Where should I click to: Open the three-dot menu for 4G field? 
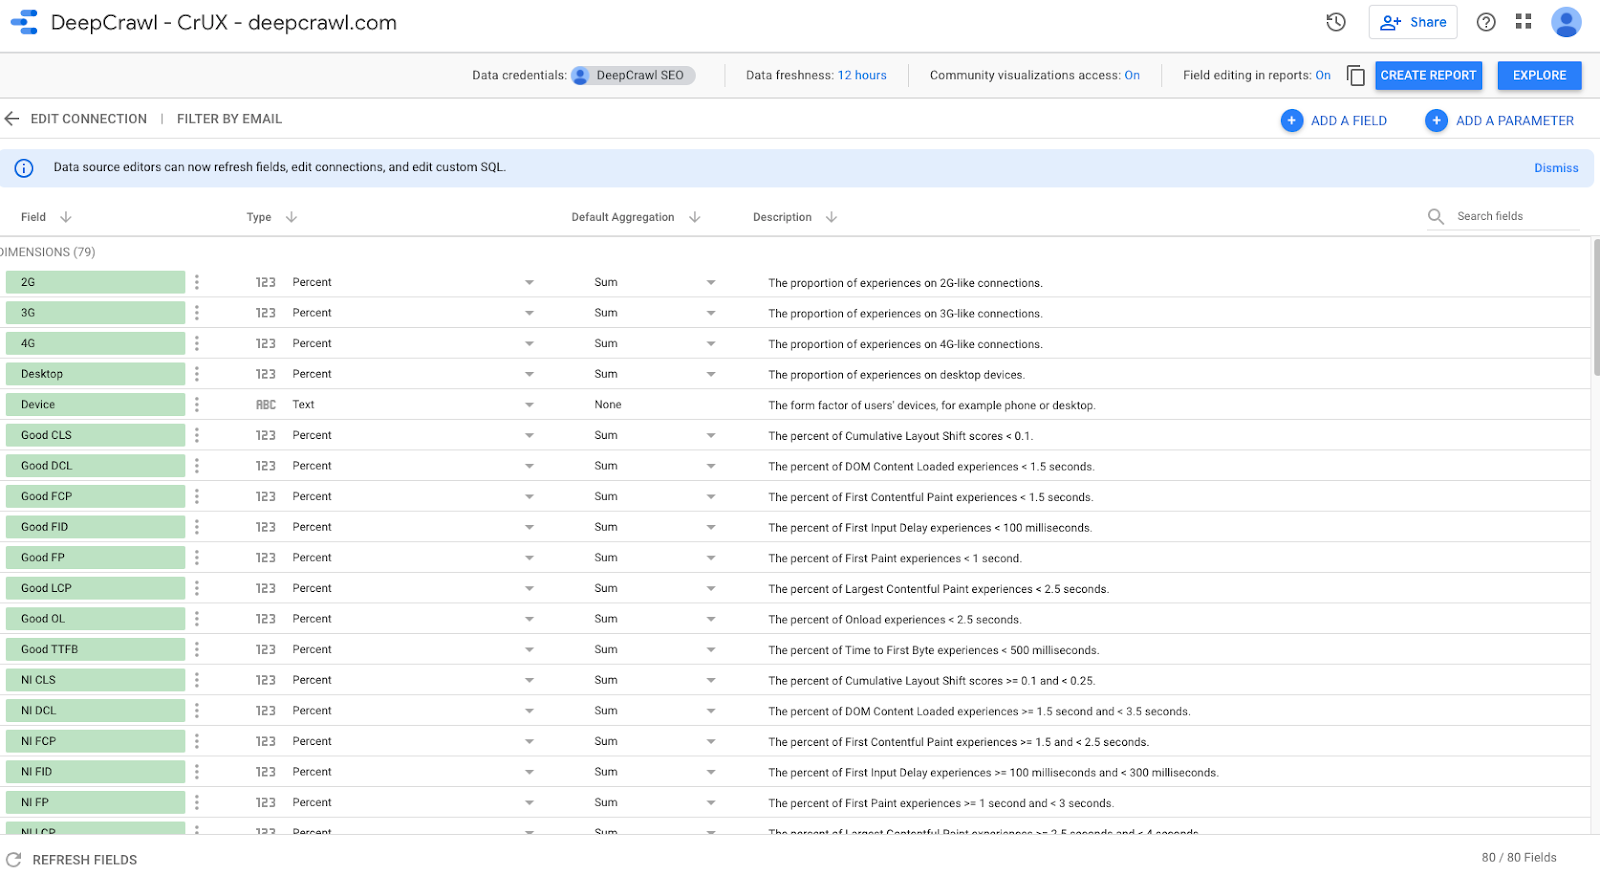coord(197,343)
